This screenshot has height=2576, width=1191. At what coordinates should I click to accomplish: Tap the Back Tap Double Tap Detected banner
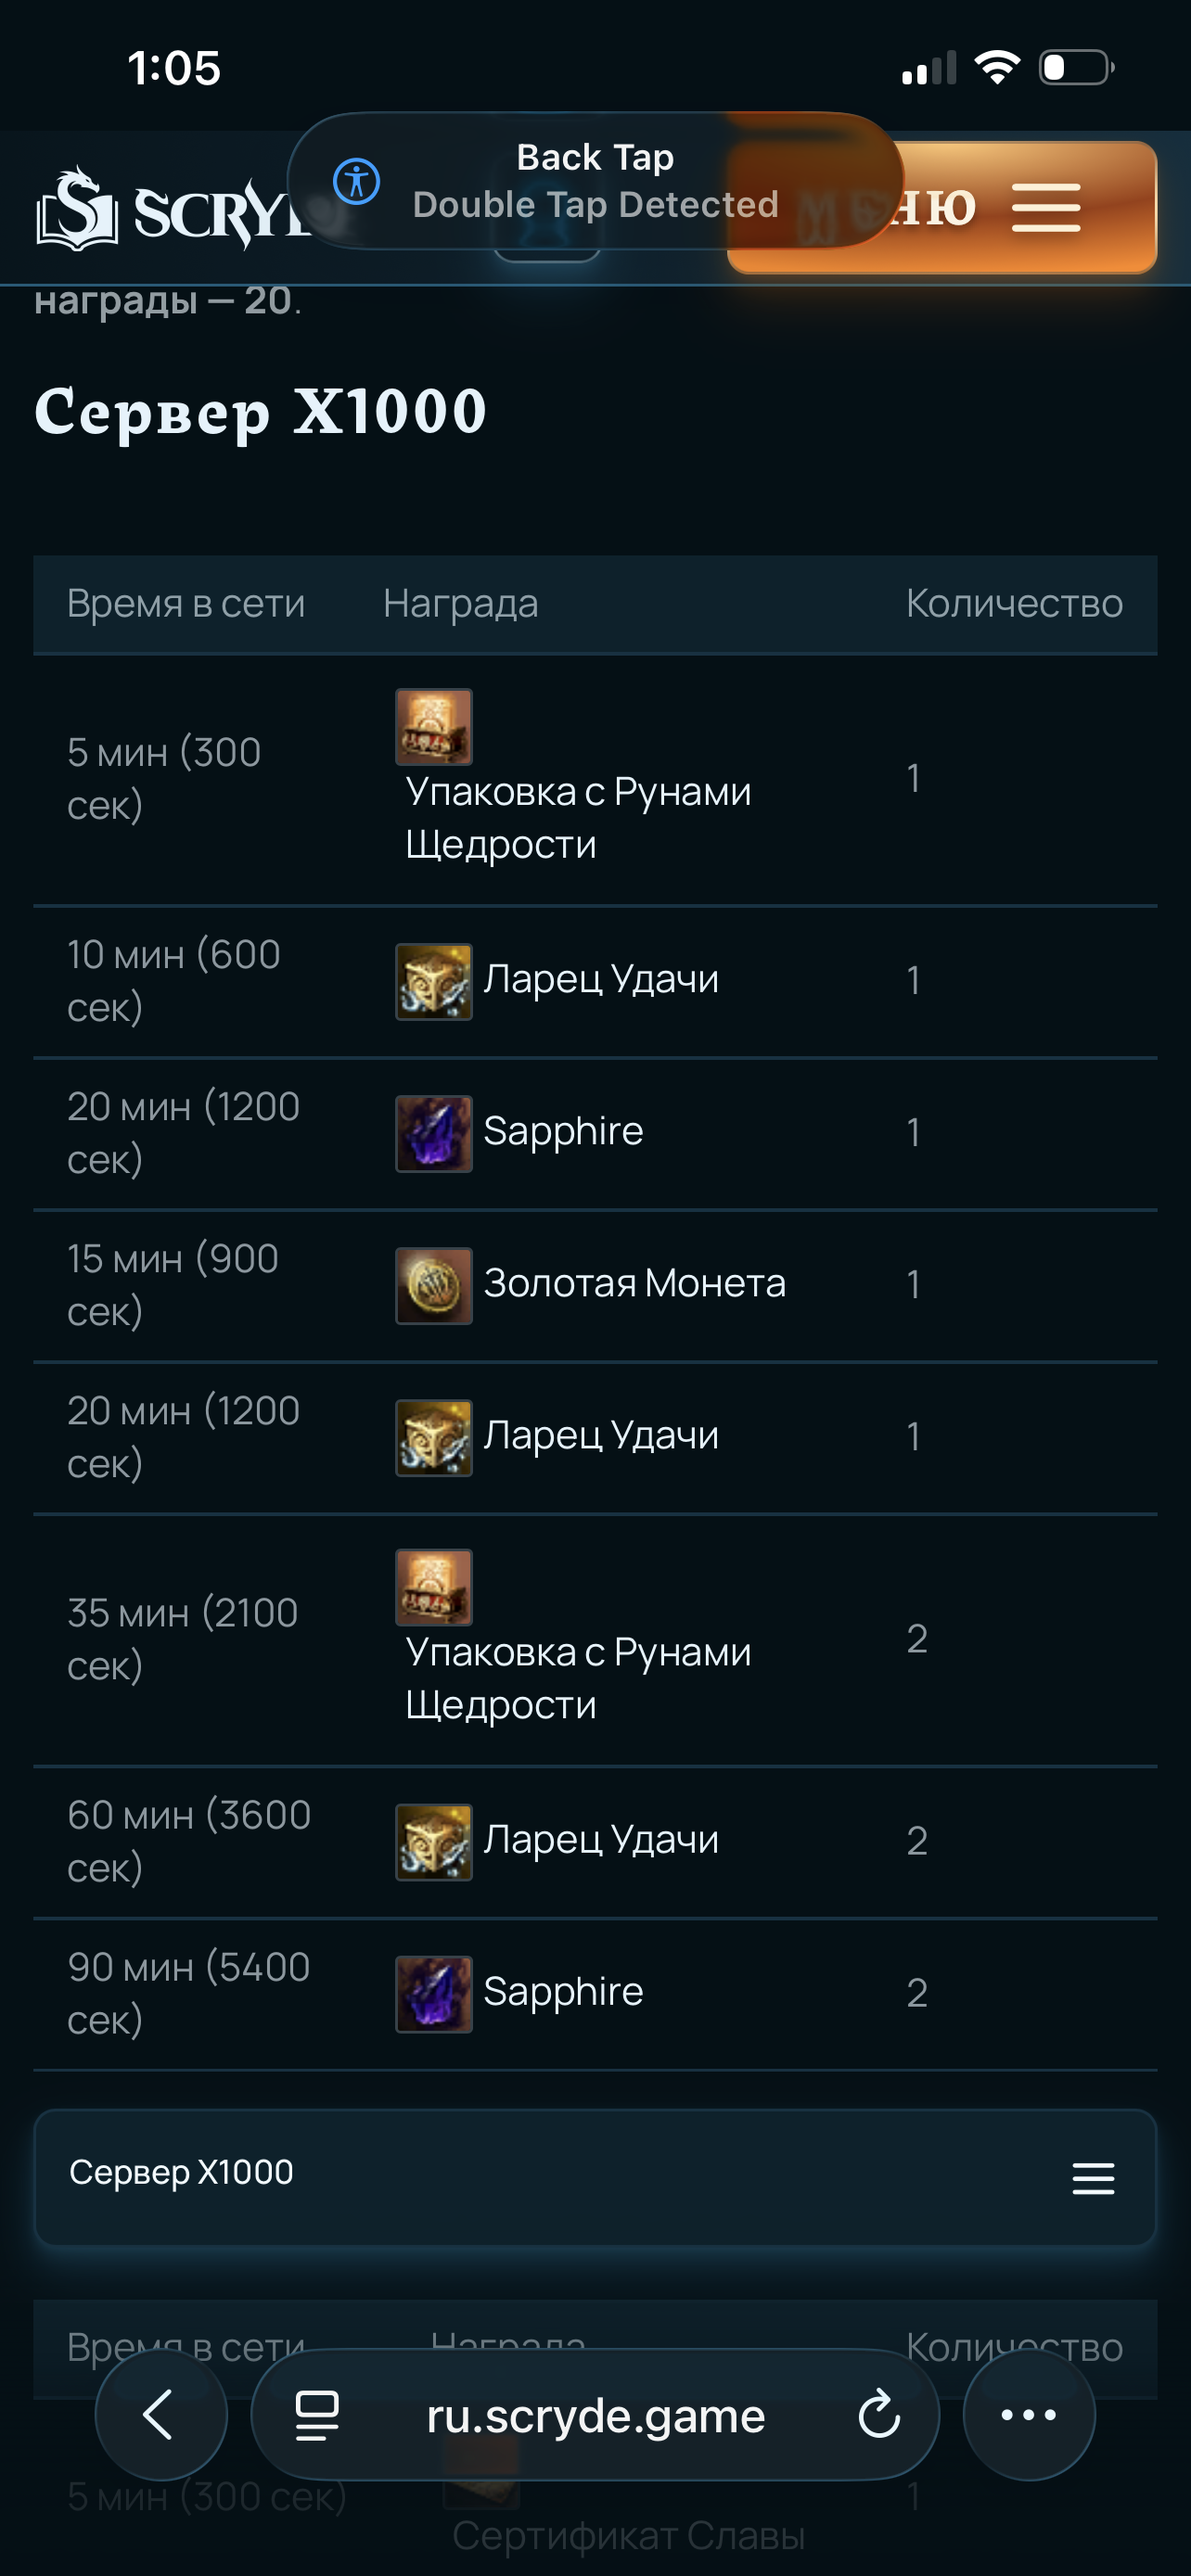point(595,181)
